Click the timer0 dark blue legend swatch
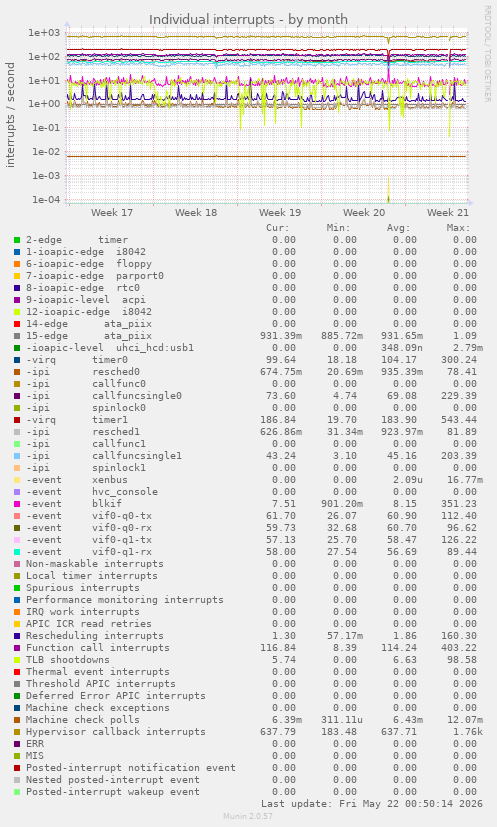This screenshot has width=497, height=827. tap(17, 360)
